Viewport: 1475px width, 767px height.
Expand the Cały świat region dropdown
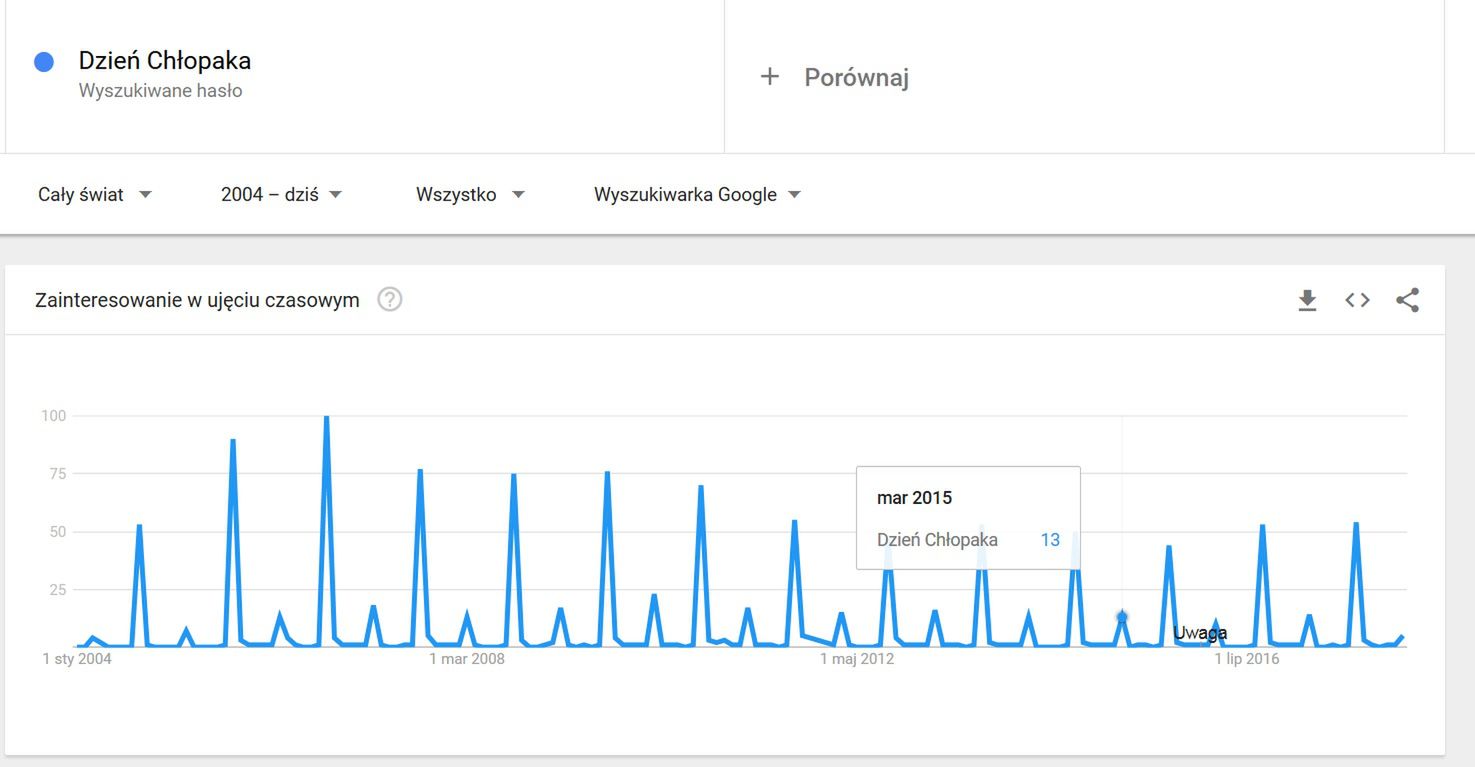[95, 194]
